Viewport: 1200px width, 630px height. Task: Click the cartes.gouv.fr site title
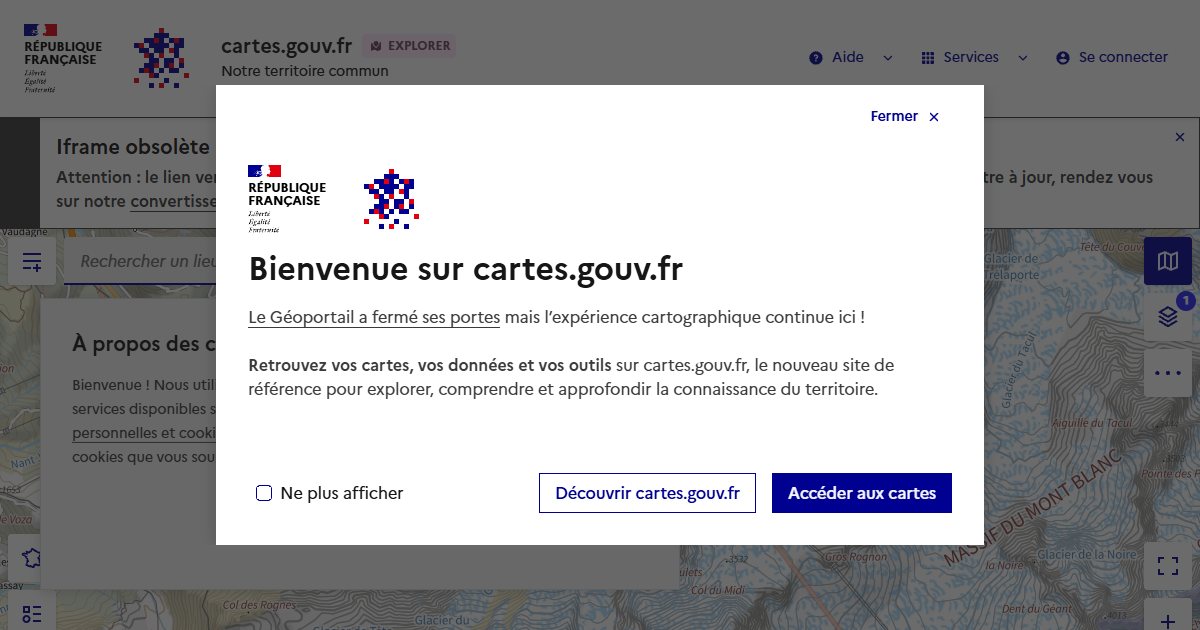[x=286, y=46]
